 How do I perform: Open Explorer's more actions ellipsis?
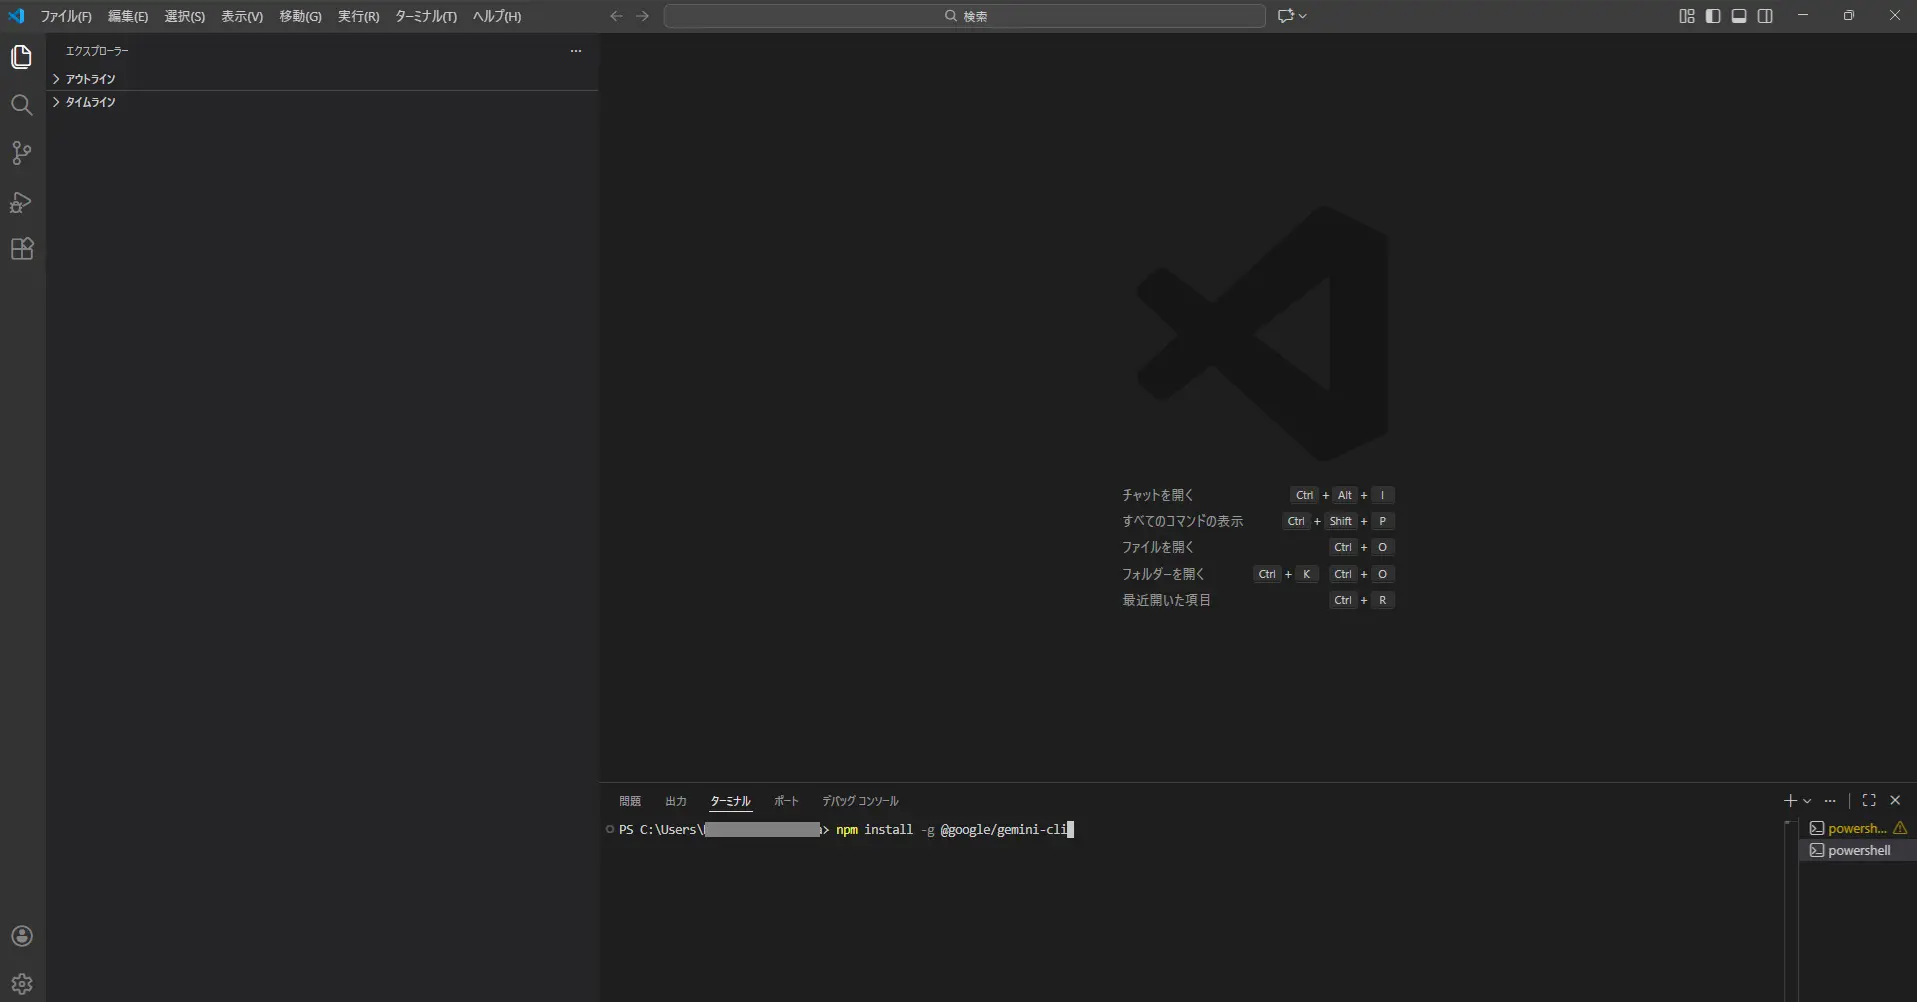point(576,51)
